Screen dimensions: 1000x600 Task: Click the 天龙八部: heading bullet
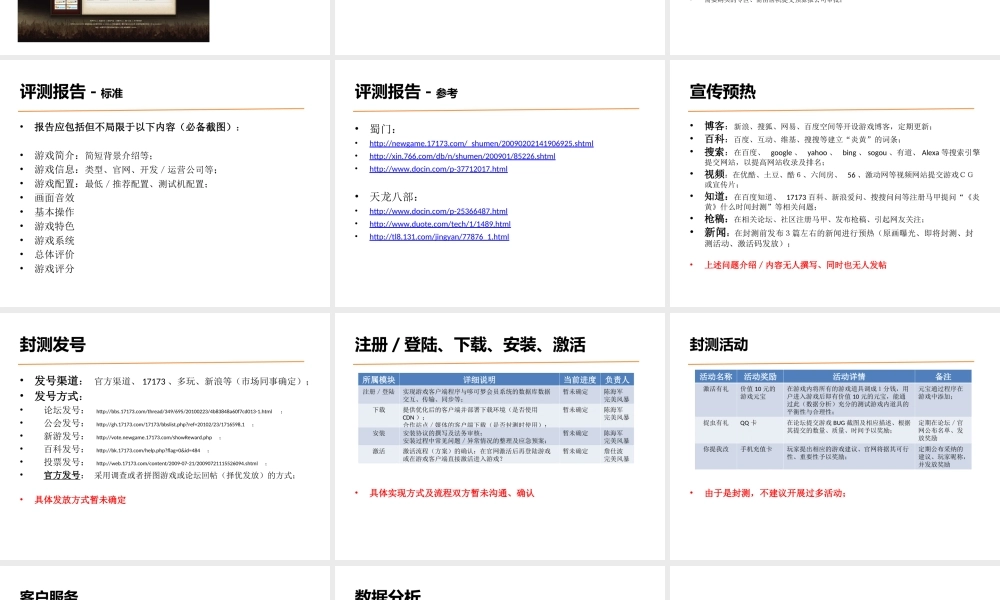393,197
